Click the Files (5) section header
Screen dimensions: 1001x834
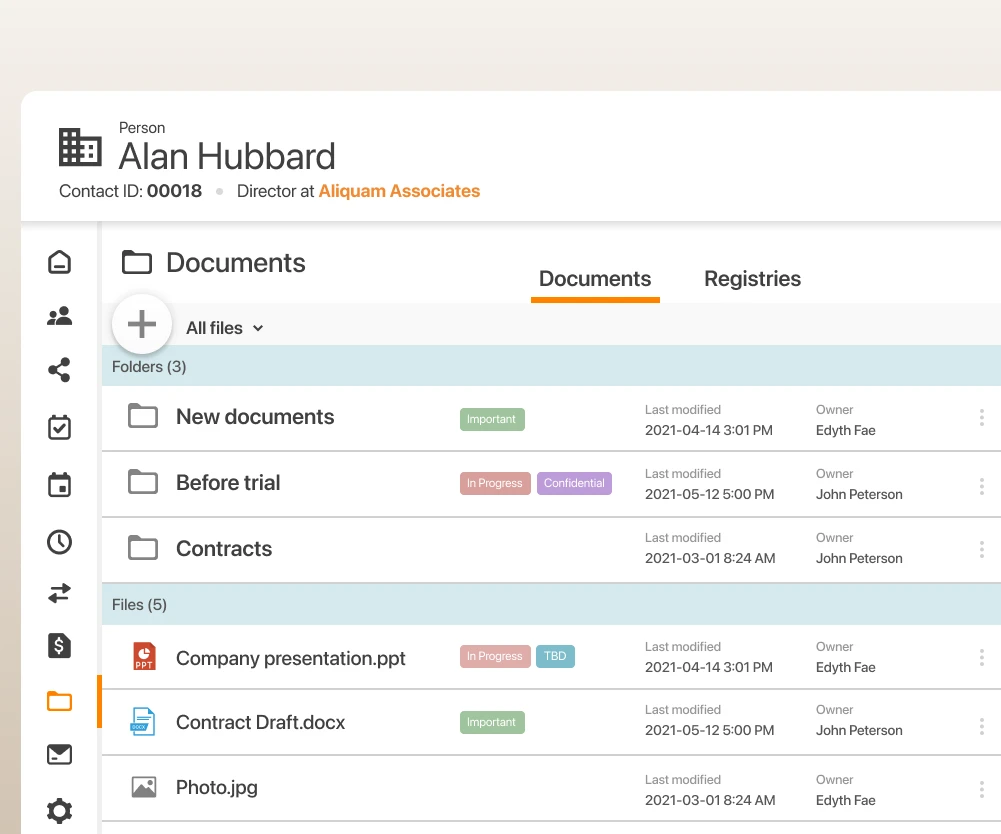[552, 604]
